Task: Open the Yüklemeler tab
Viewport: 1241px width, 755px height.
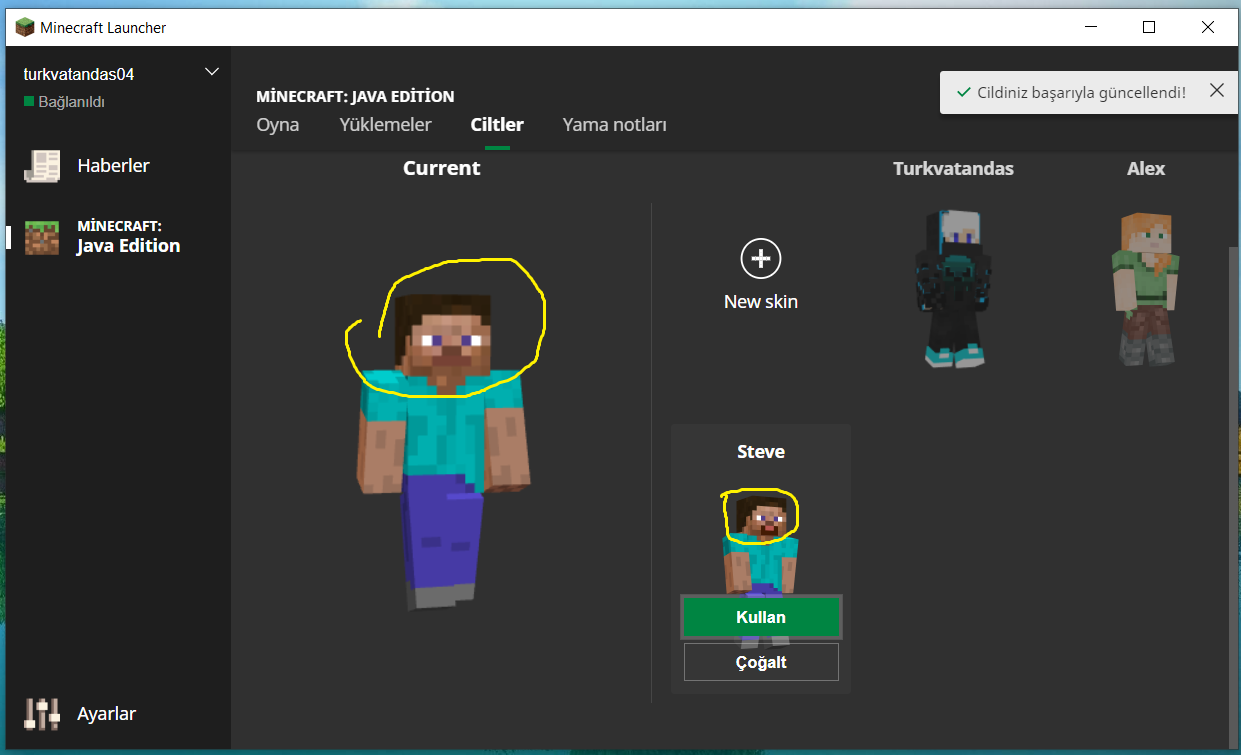Action: 385,125
